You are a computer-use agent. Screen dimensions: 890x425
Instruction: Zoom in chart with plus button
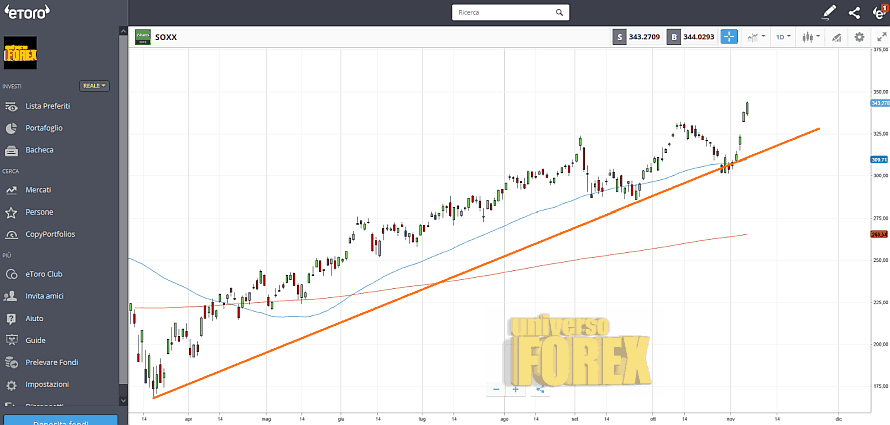pos(516,388)
